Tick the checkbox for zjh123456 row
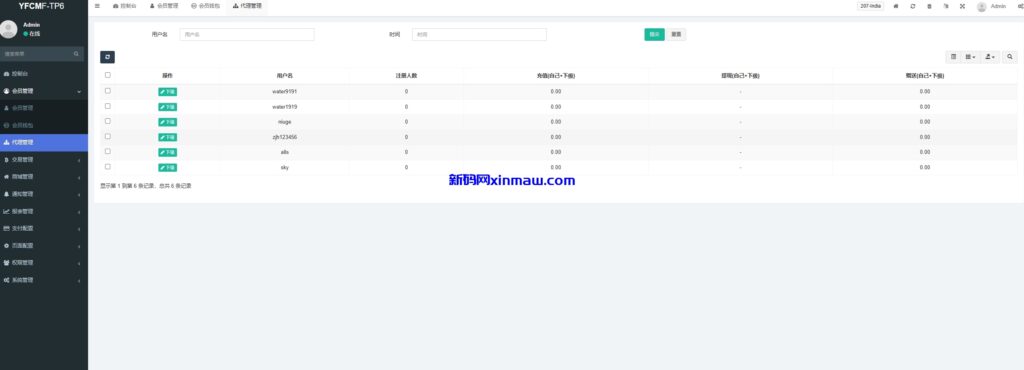The image size is (1024, 370). [108, 136]
